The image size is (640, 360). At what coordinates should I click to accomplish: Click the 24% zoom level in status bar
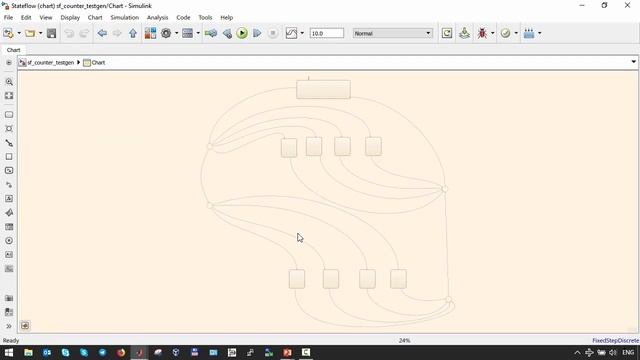click(x=404, y=340)
